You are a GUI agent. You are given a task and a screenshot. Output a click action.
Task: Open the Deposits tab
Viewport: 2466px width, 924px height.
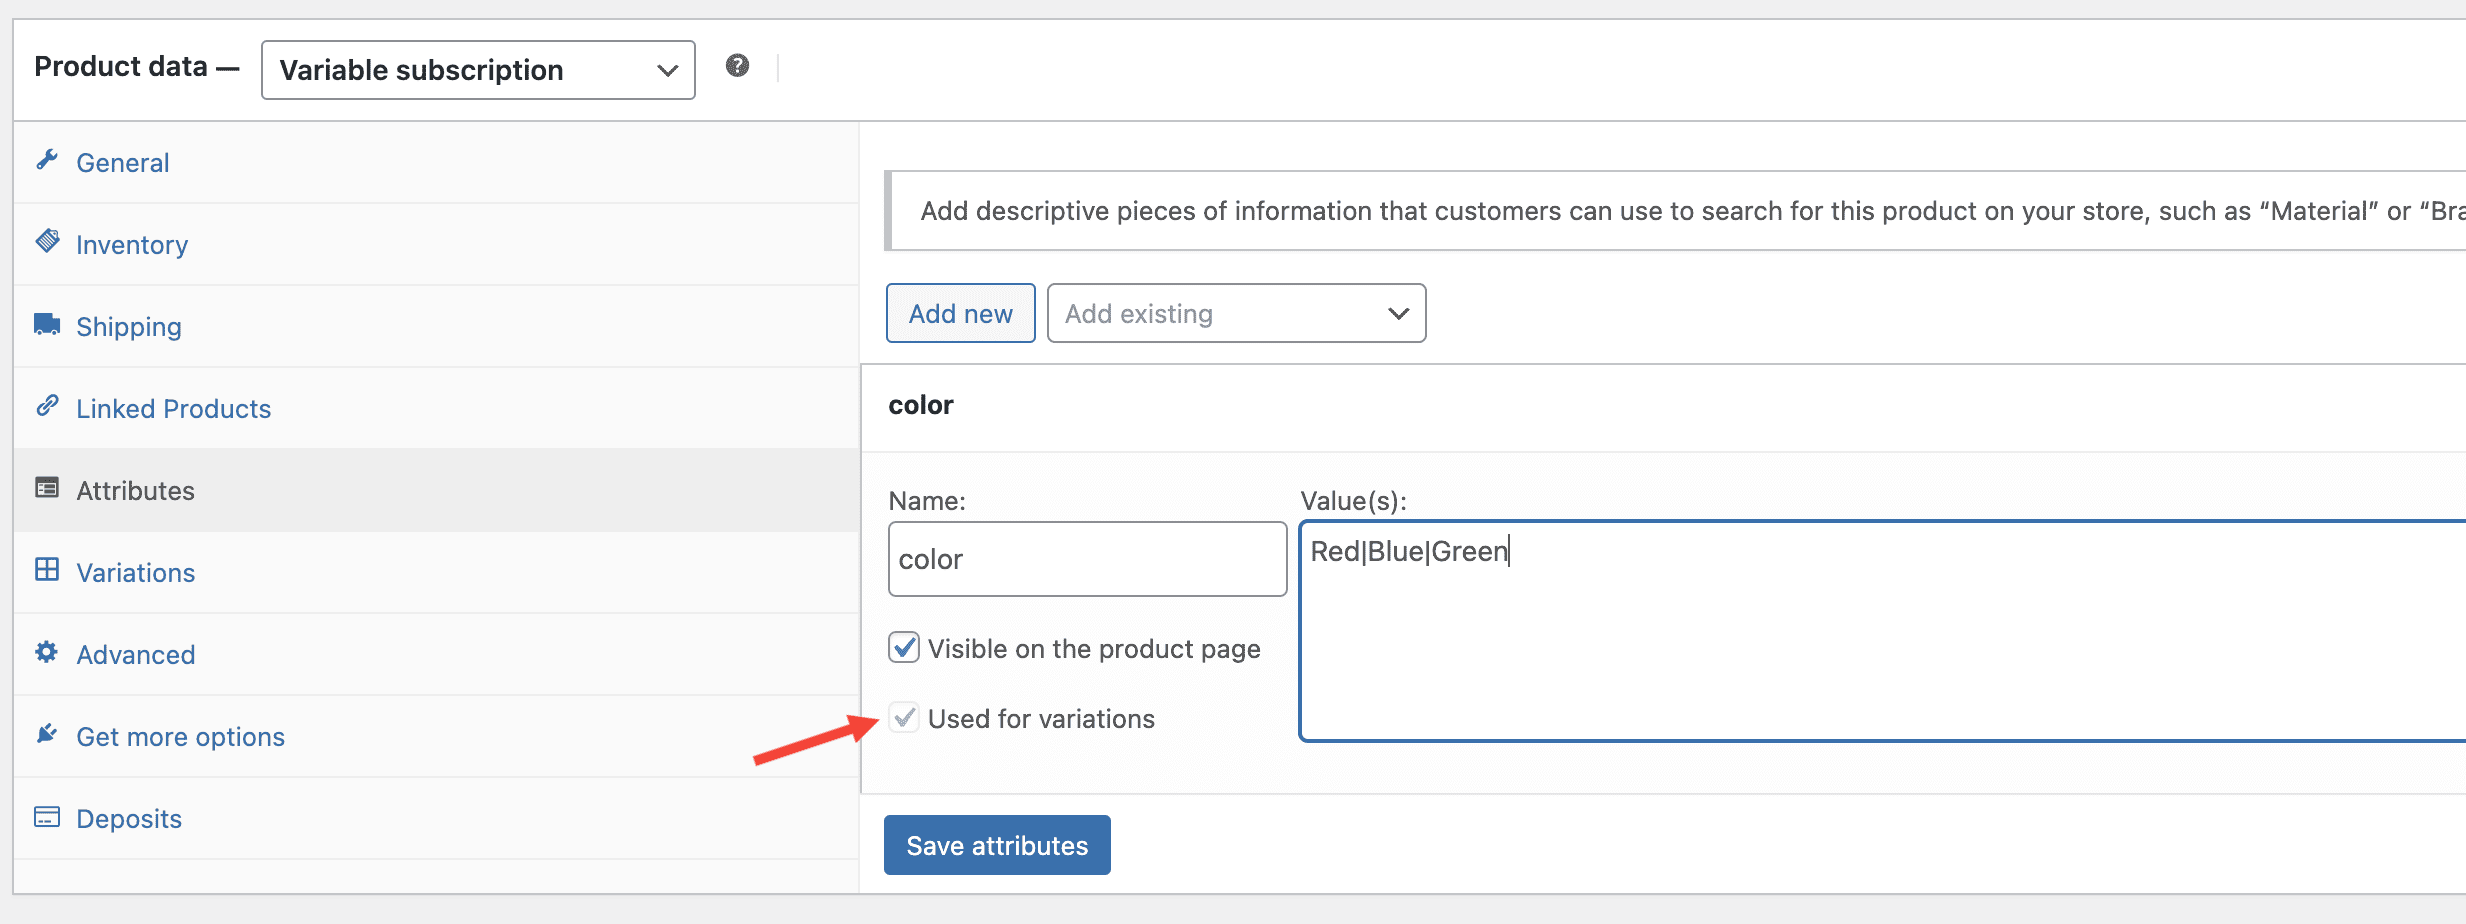(x=128, y=818)
